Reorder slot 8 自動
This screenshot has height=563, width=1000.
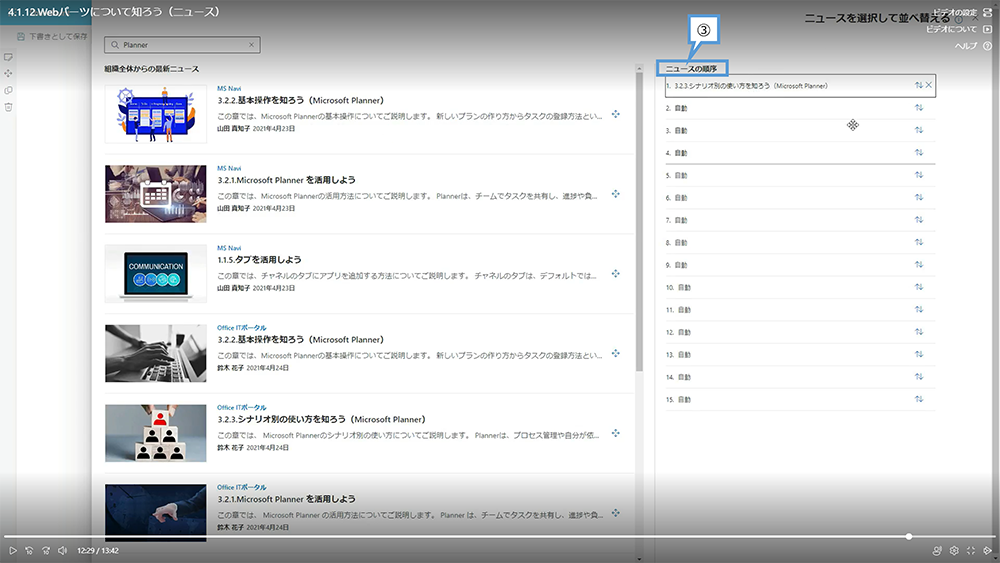(919, 242)
